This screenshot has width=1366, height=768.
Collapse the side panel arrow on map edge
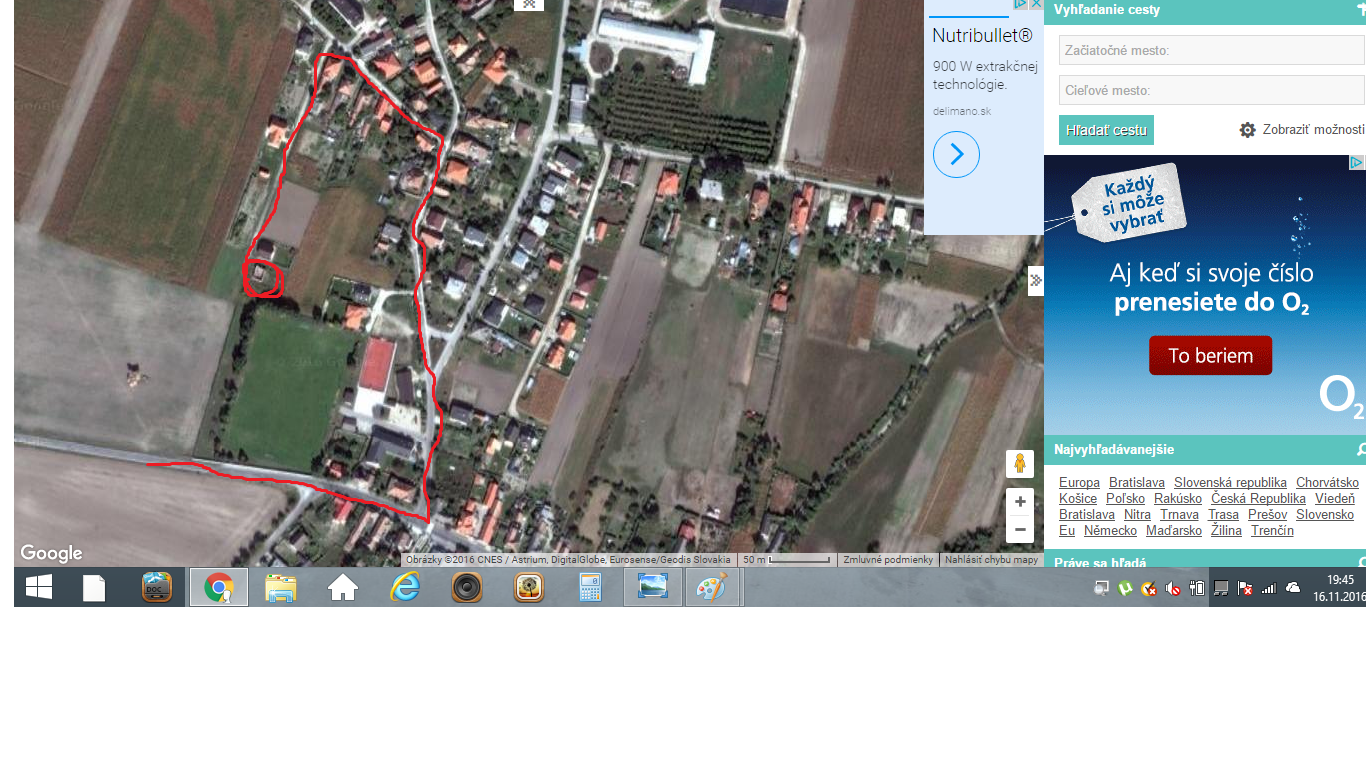[1035, 280]
